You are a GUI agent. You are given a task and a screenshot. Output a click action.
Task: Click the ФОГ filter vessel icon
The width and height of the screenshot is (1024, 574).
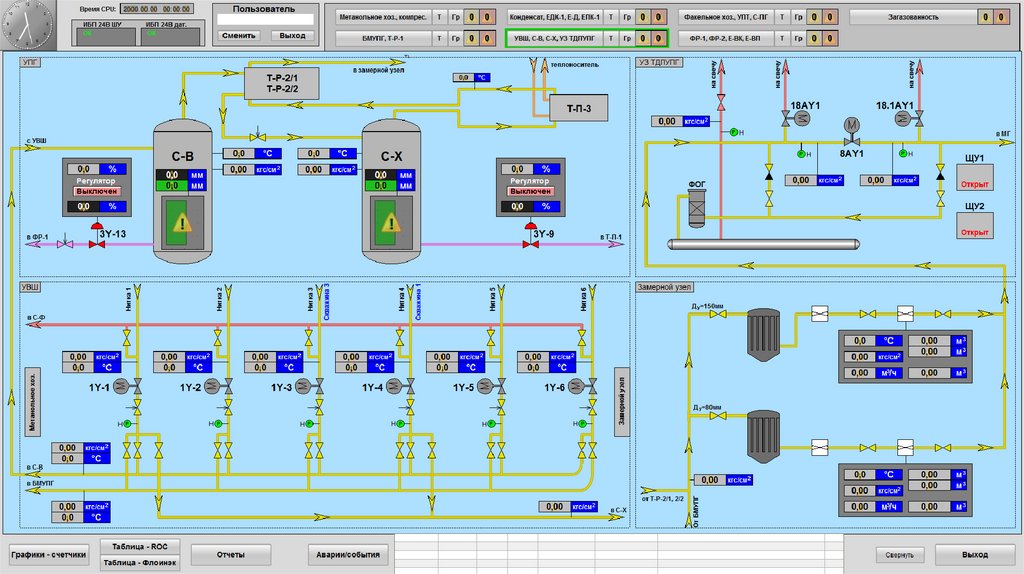tap(697, 208)
